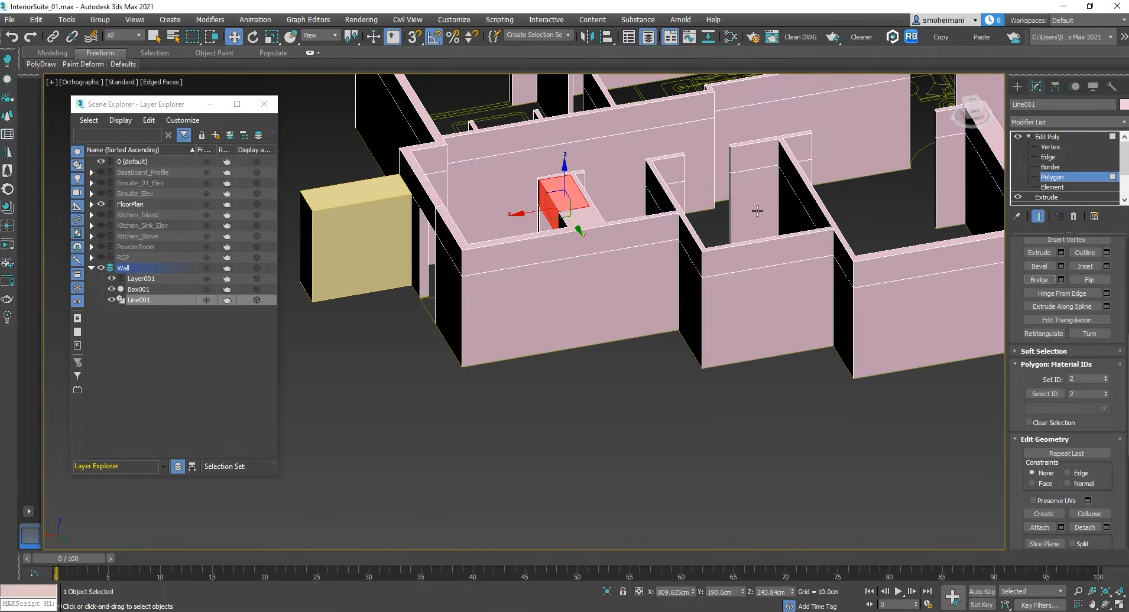
Task: Open Render Setup teapot icon
Action: (752, 36)
